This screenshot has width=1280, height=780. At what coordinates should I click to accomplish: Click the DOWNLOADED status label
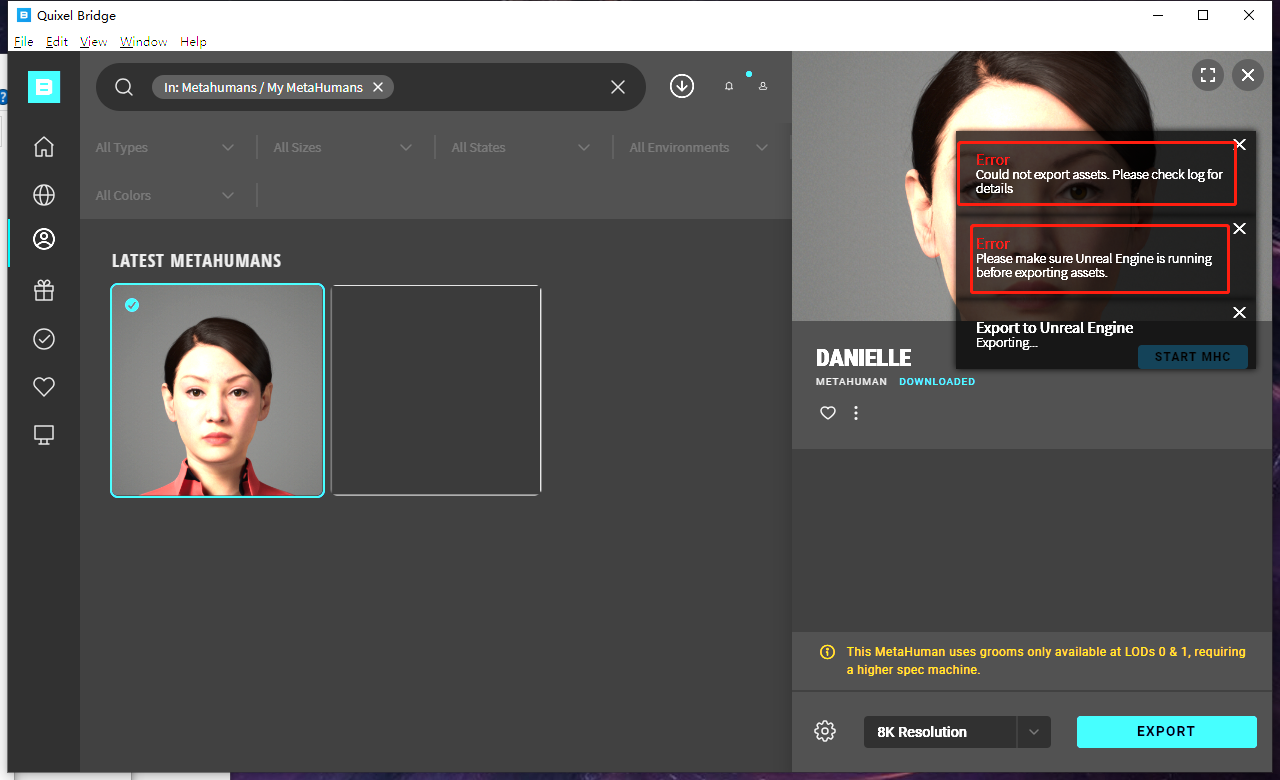[937, 382]
